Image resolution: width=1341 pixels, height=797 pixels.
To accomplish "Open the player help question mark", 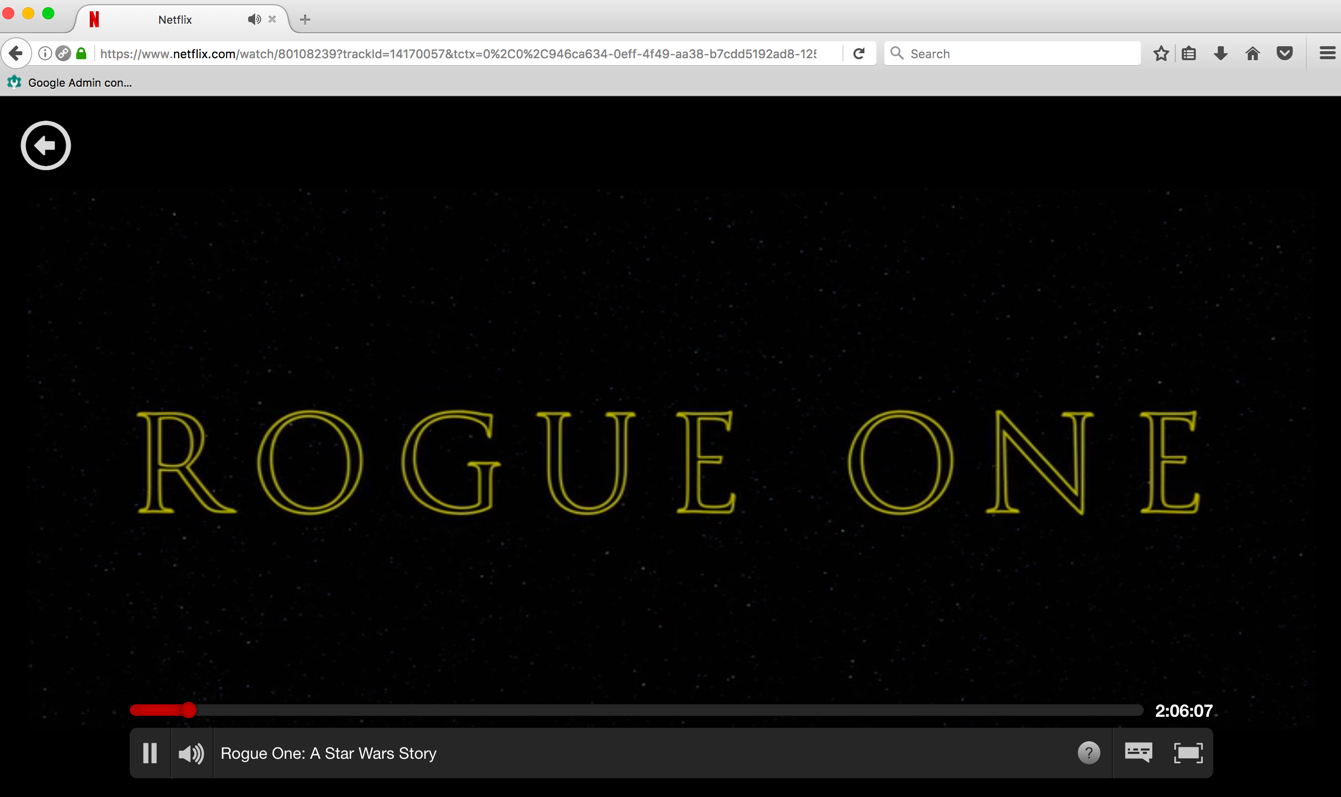I will click(x=1089, y=753).
